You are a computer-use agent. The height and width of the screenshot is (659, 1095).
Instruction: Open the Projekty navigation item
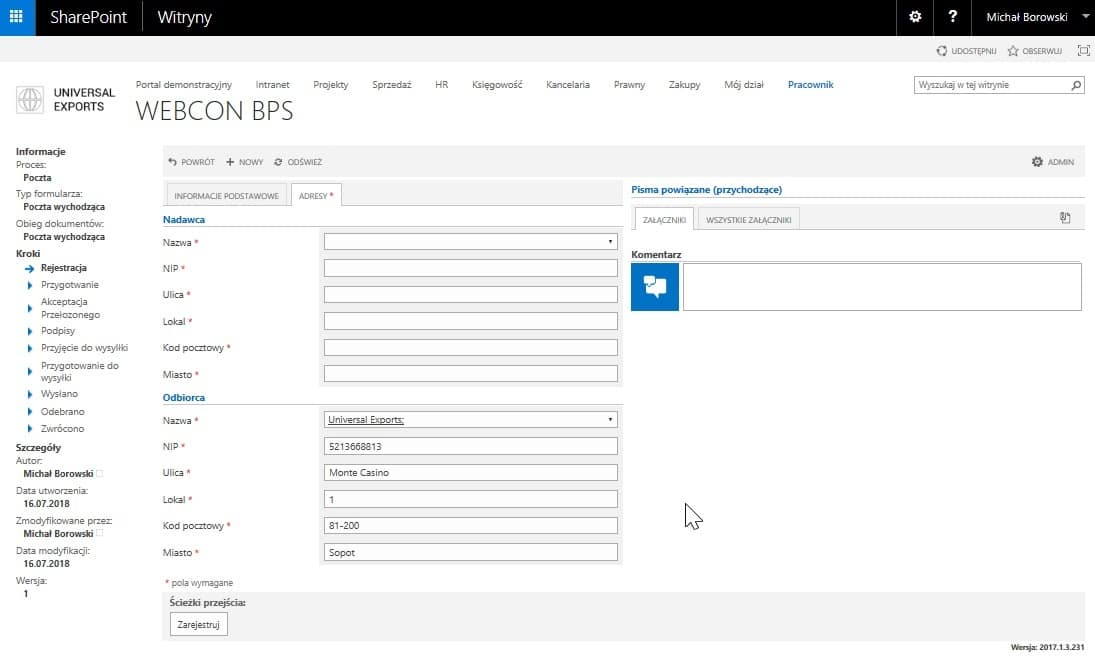(x=330, y=84)
